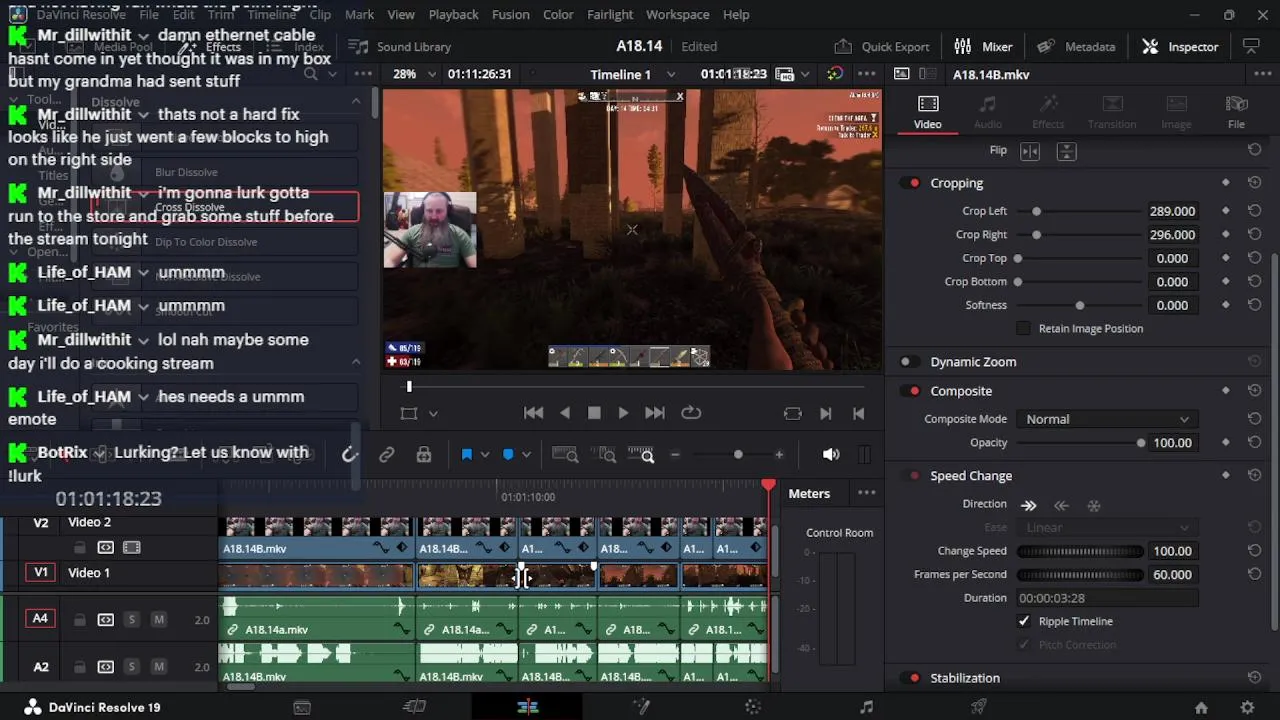Open the Metadata panel

1076,47
